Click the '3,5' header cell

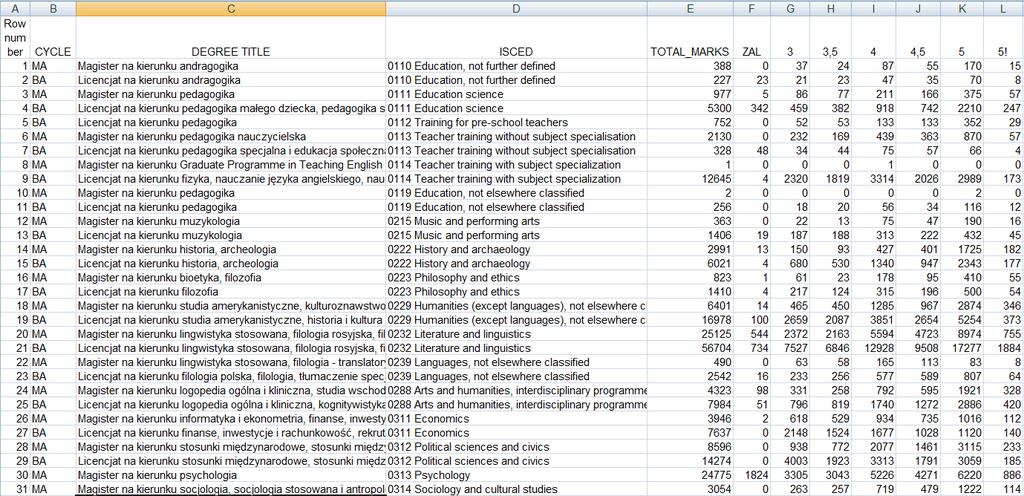(831, 37)
